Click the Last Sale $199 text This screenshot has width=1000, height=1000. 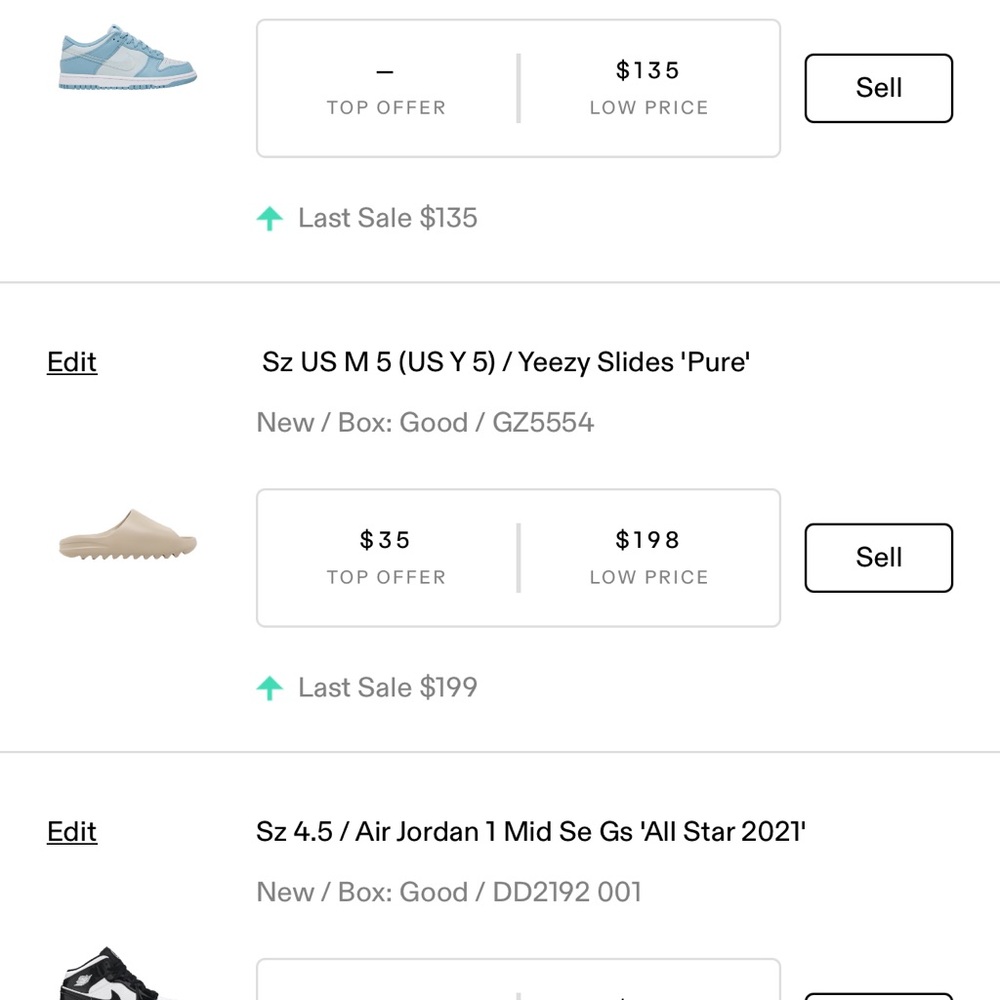pos(388,688)
